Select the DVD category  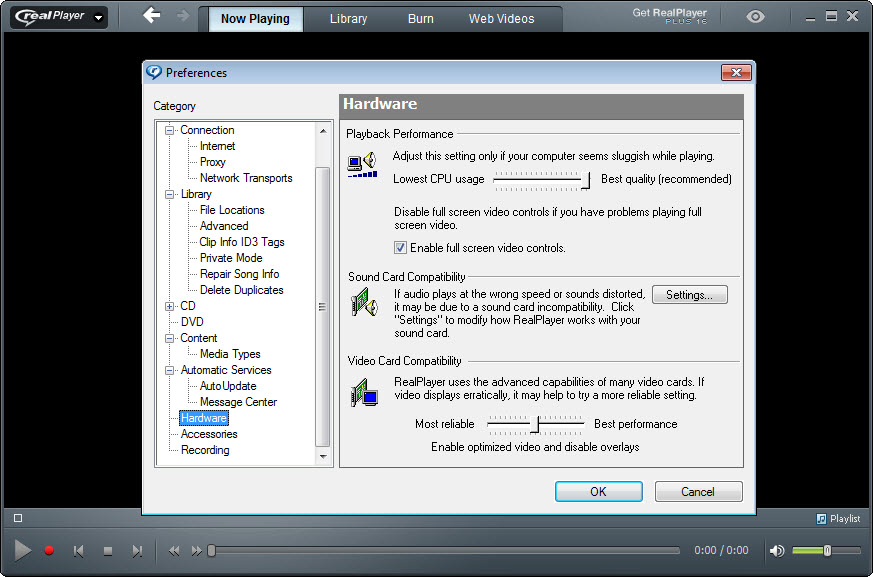pyautogui.click(x=192, y=322)
